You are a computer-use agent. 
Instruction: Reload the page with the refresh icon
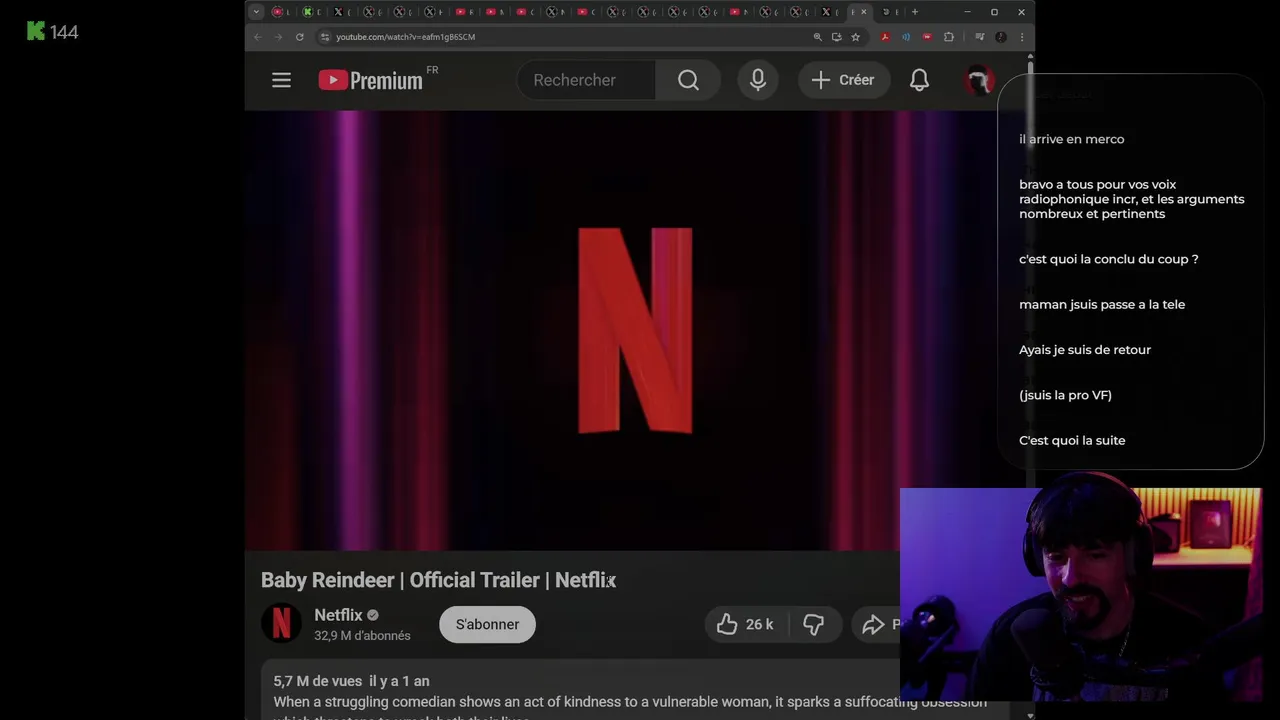point(299,37)
